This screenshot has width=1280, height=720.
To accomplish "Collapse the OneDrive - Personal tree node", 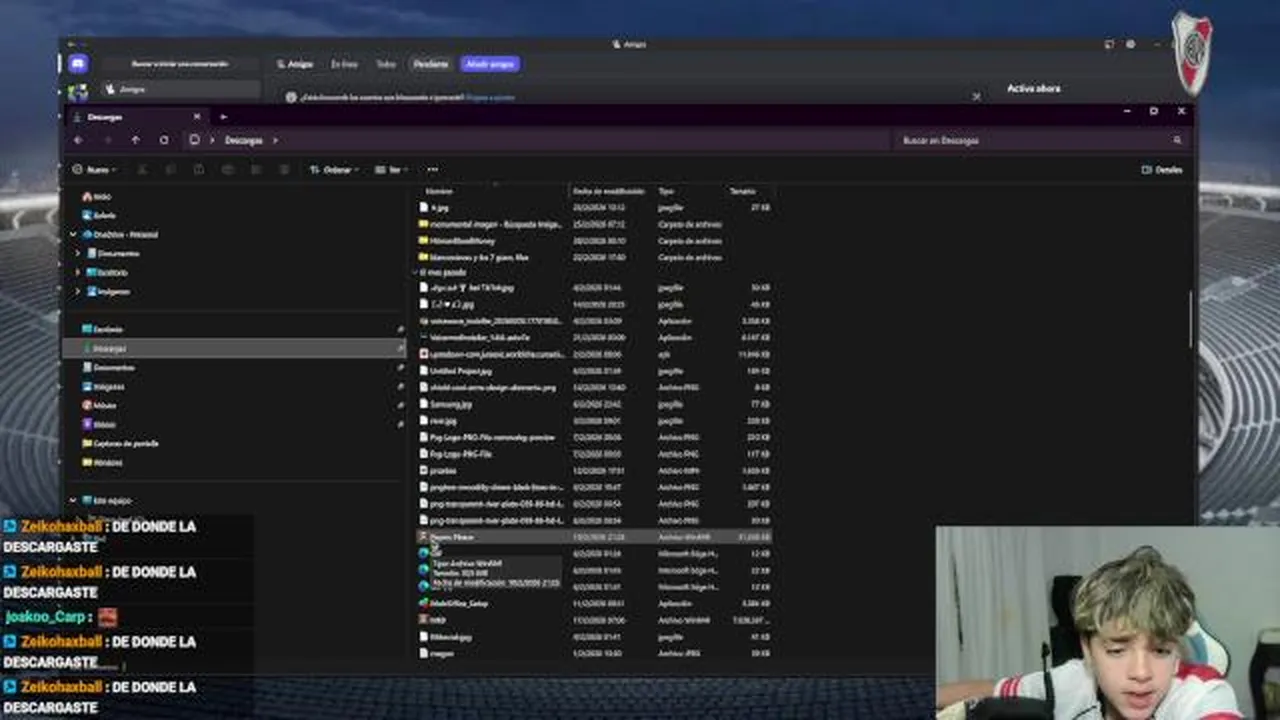I will (73, 234).
